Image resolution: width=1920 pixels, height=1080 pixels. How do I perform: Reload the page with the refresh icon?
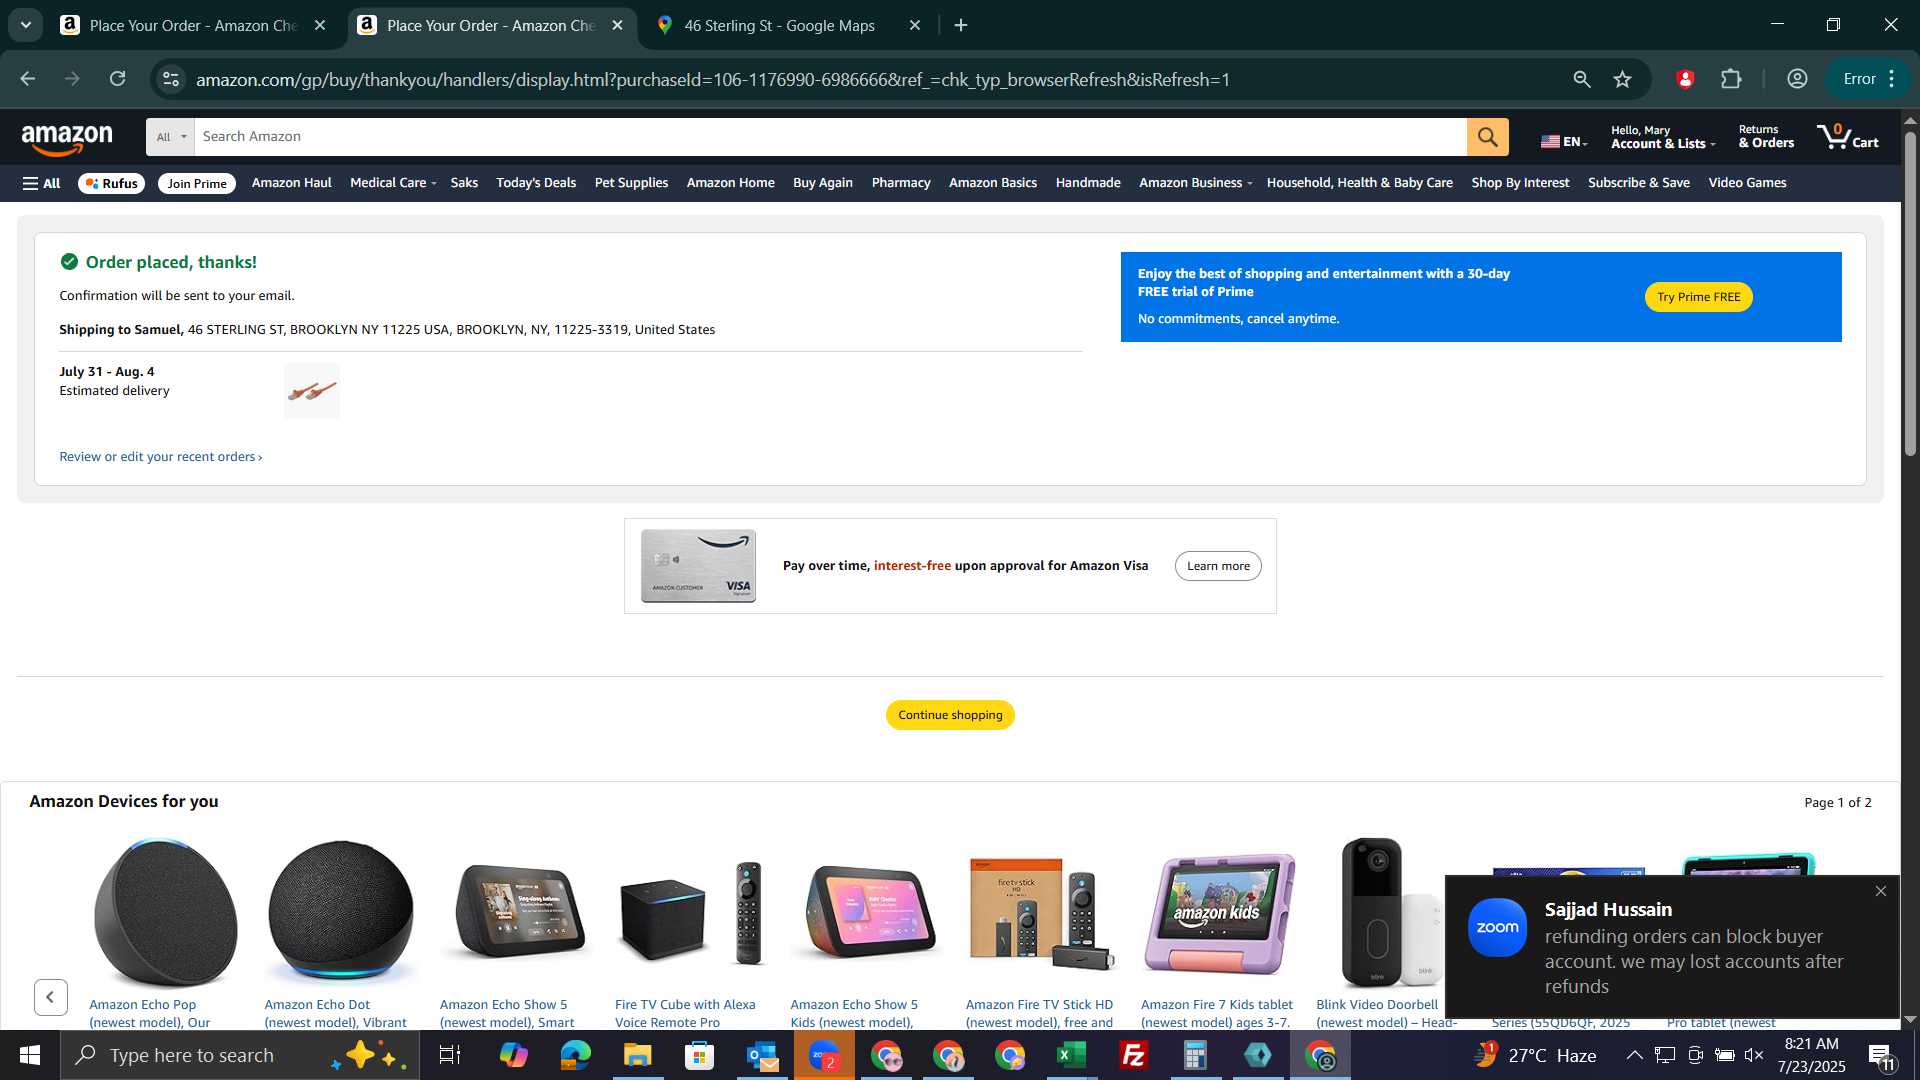[118, 79]
